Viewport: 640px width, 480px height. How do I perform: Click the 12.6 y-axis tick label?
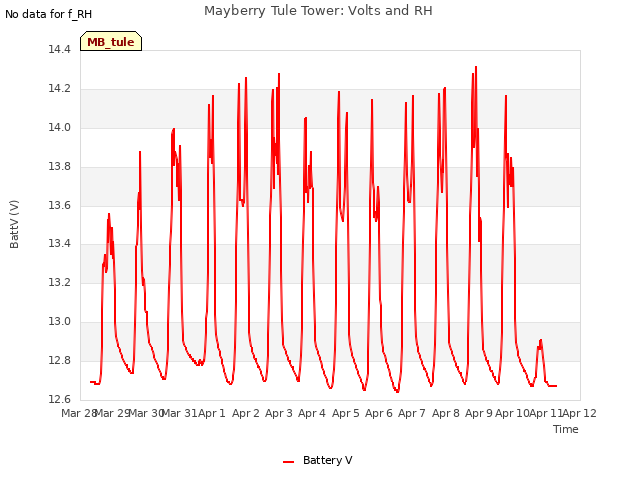[x=59, y=399]
